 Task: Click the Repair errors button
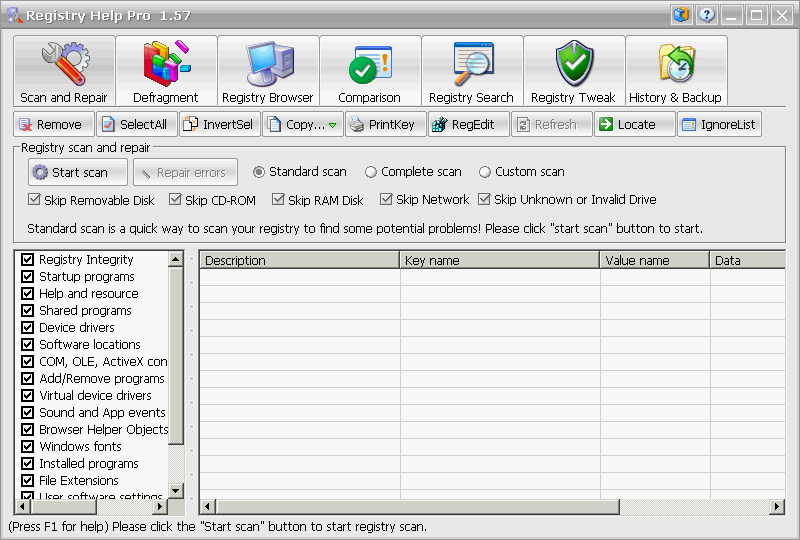pos(185,173)
